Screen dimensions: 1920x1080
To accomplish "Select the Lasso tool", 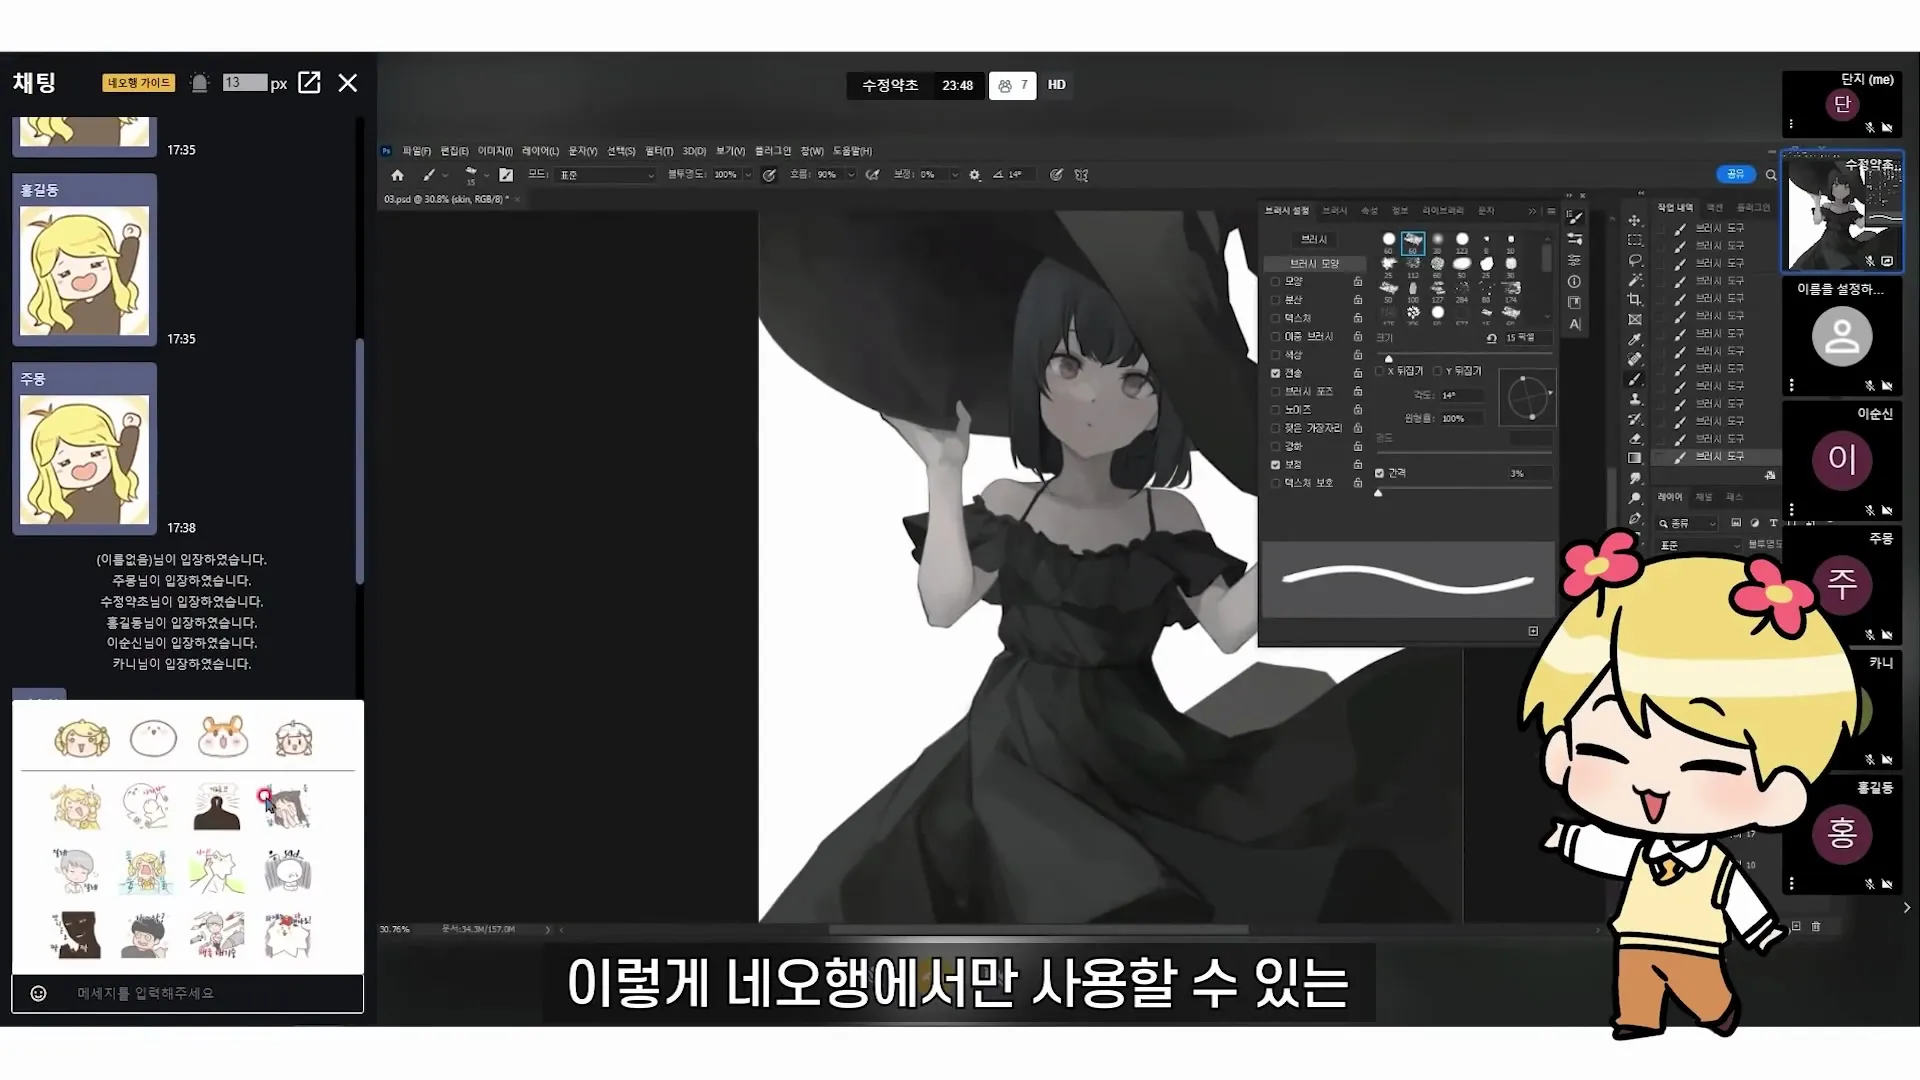I will (1635, 260).
